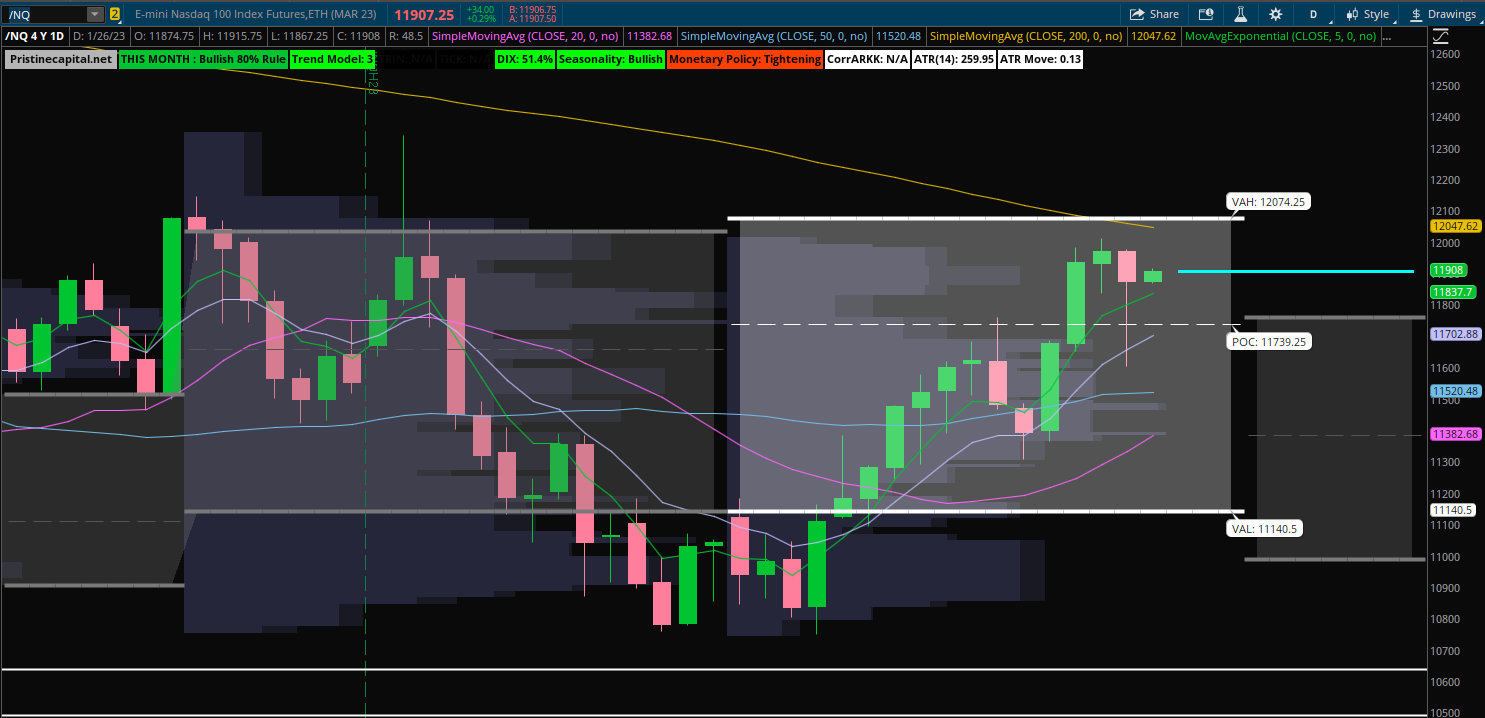Click Monetary Policy: Tightening label
The height and width of the screenshot is (718, 1485).
tap(744, 59)
